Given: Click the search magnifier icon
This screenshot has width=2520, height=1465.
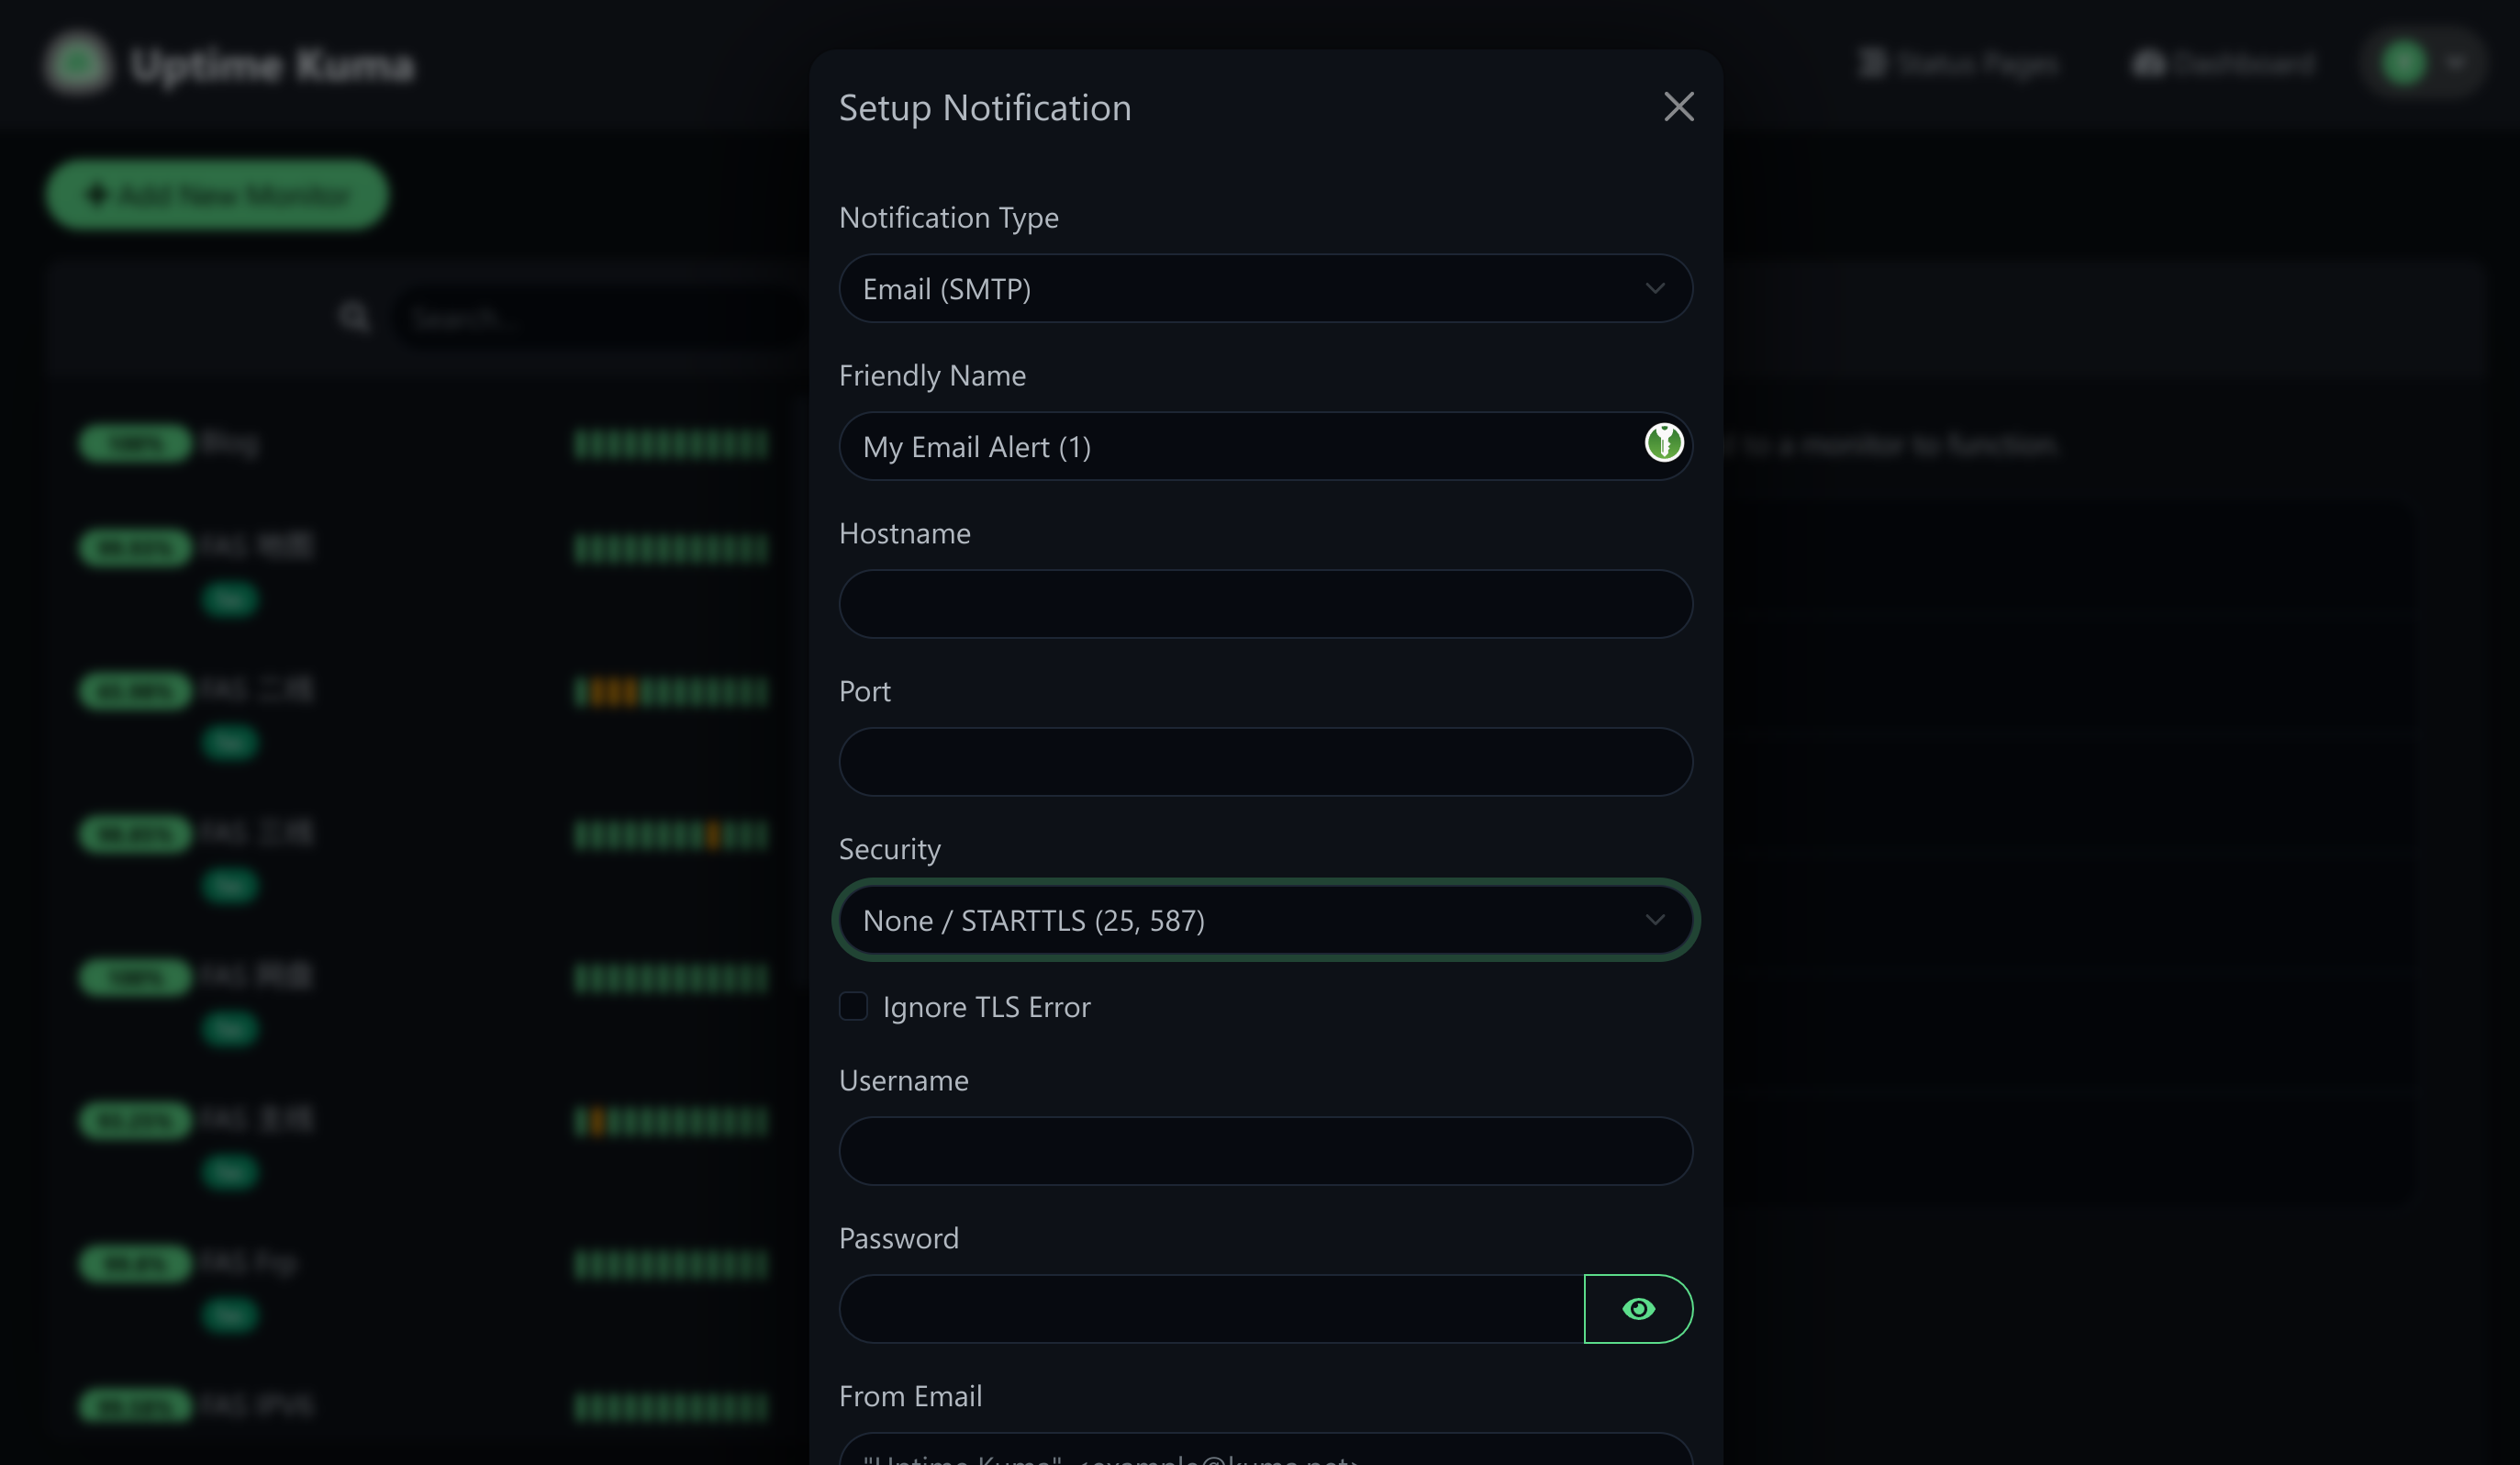Looking at the screenshot, I should 355,318.
